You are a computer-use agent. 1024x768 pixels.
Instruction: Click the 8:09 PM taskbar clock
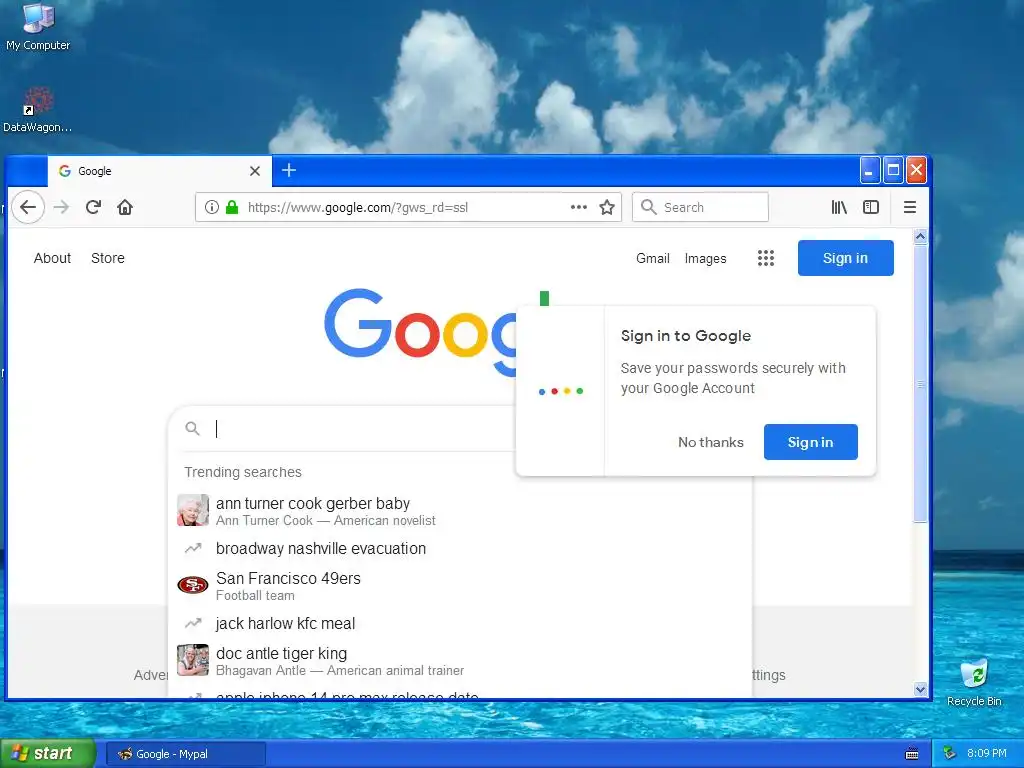pos(987,754)
